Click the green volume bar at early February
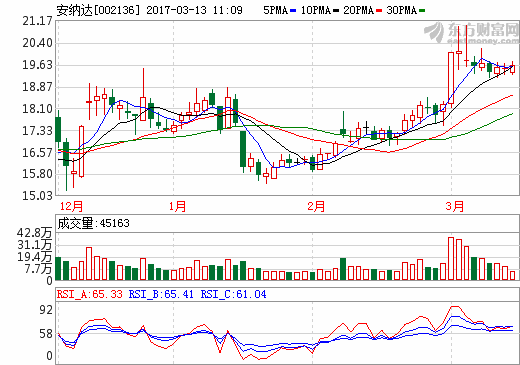520x365 pixels. point(343,269)
